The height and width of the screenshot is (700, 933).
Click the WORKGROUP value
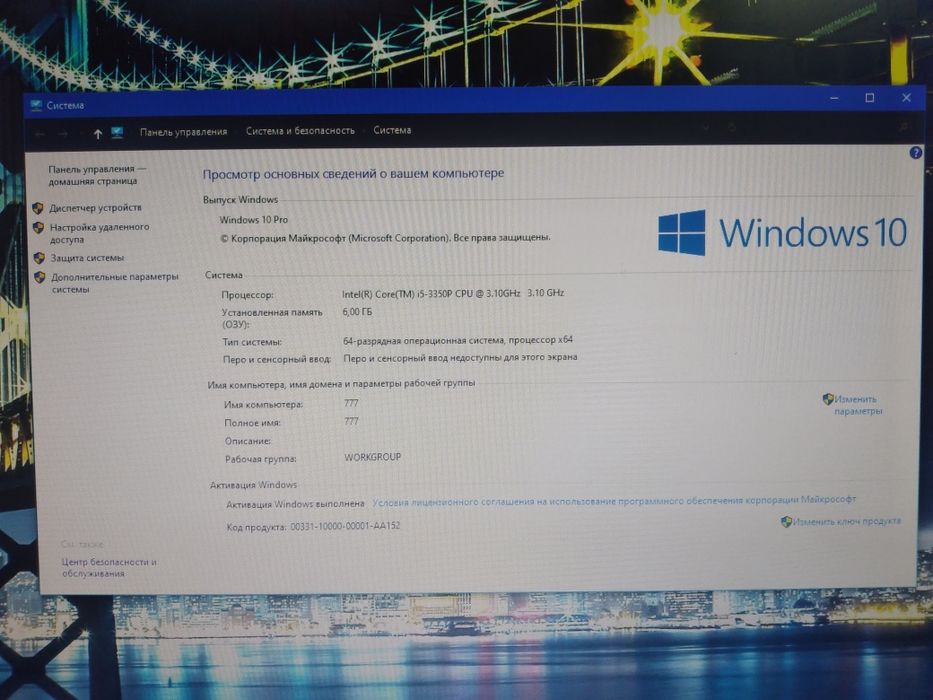(x=372, y=457)
